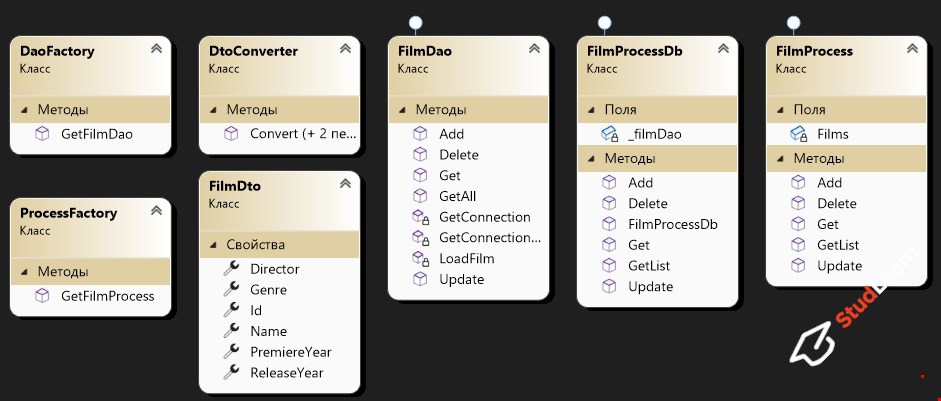Collapse the Поля section in FilmProcess
This screenshot has height=401, width=941.
point(780,110)
